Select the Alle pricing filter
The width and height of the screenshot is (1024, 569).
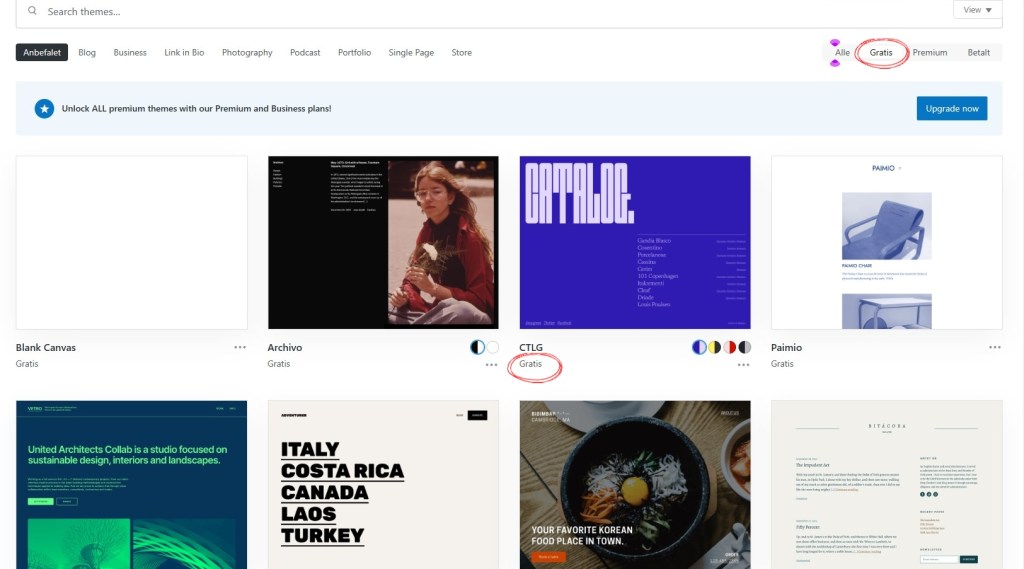[x=842, y=52]
